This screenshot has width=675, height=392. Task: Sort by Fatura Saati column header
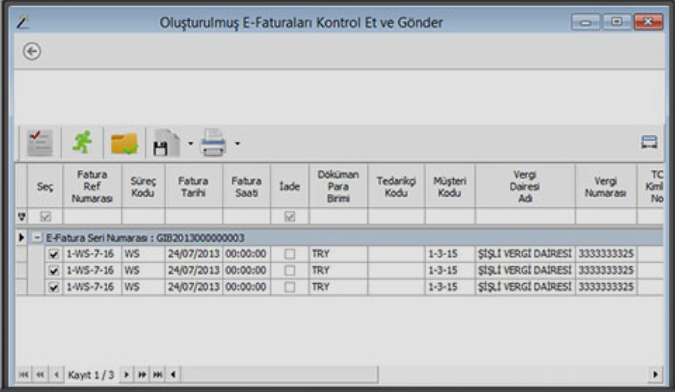click(x=247, y=186)
